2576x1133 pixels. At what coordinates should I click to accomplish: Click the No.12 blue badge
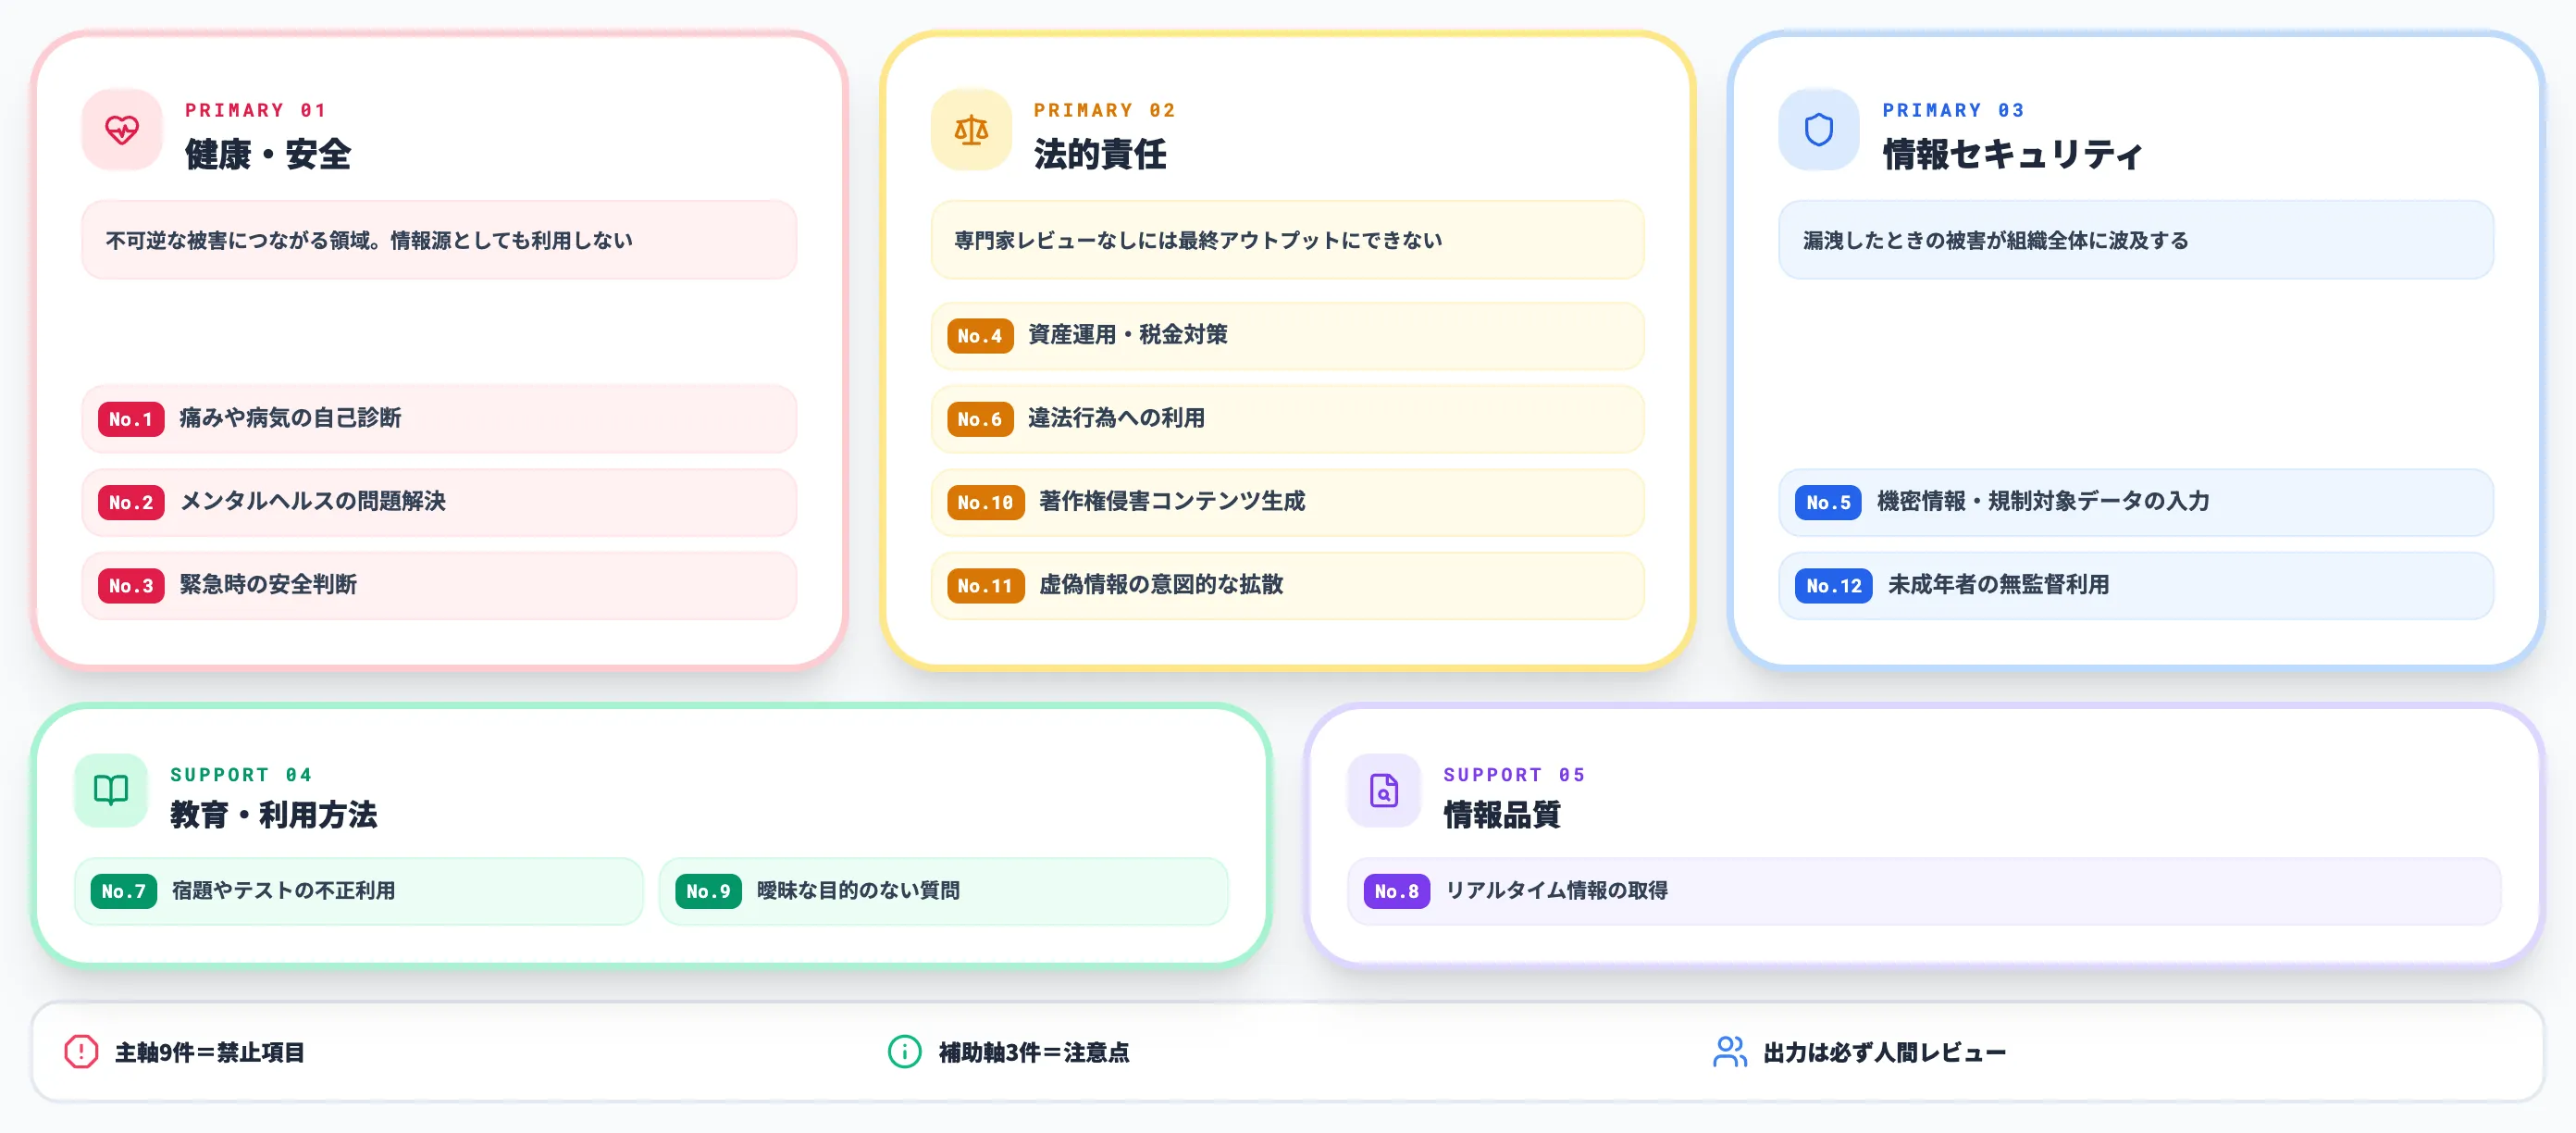(1834, 586)
